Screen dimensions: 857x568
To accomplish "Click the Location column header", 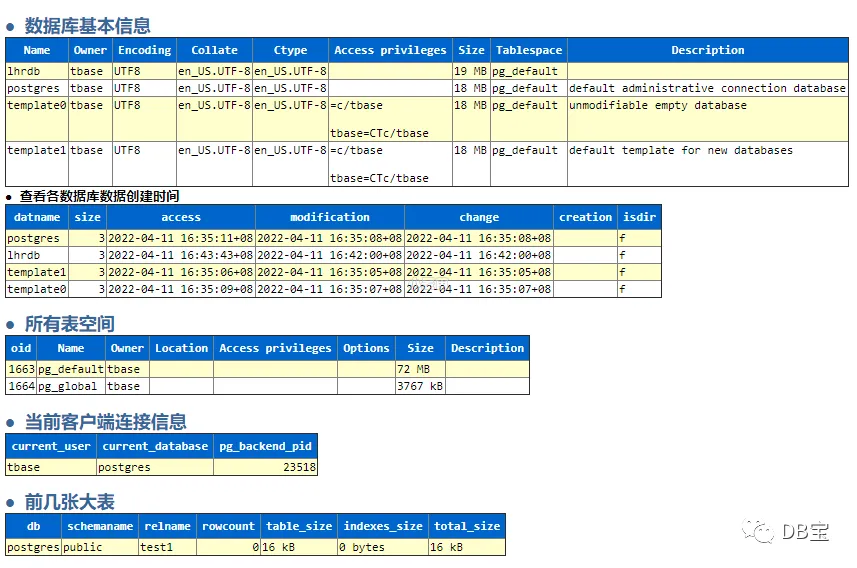I will click(181, 348).
